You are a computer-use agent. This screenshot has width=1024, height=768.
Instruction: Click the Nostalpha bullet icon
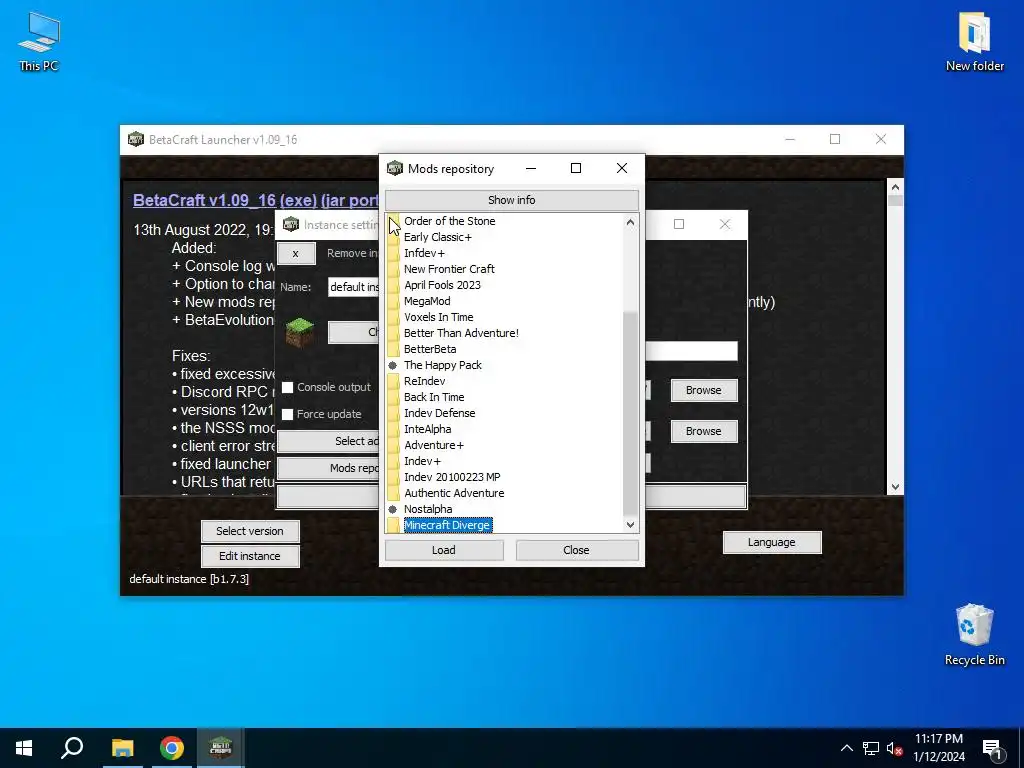pos(392,509)
